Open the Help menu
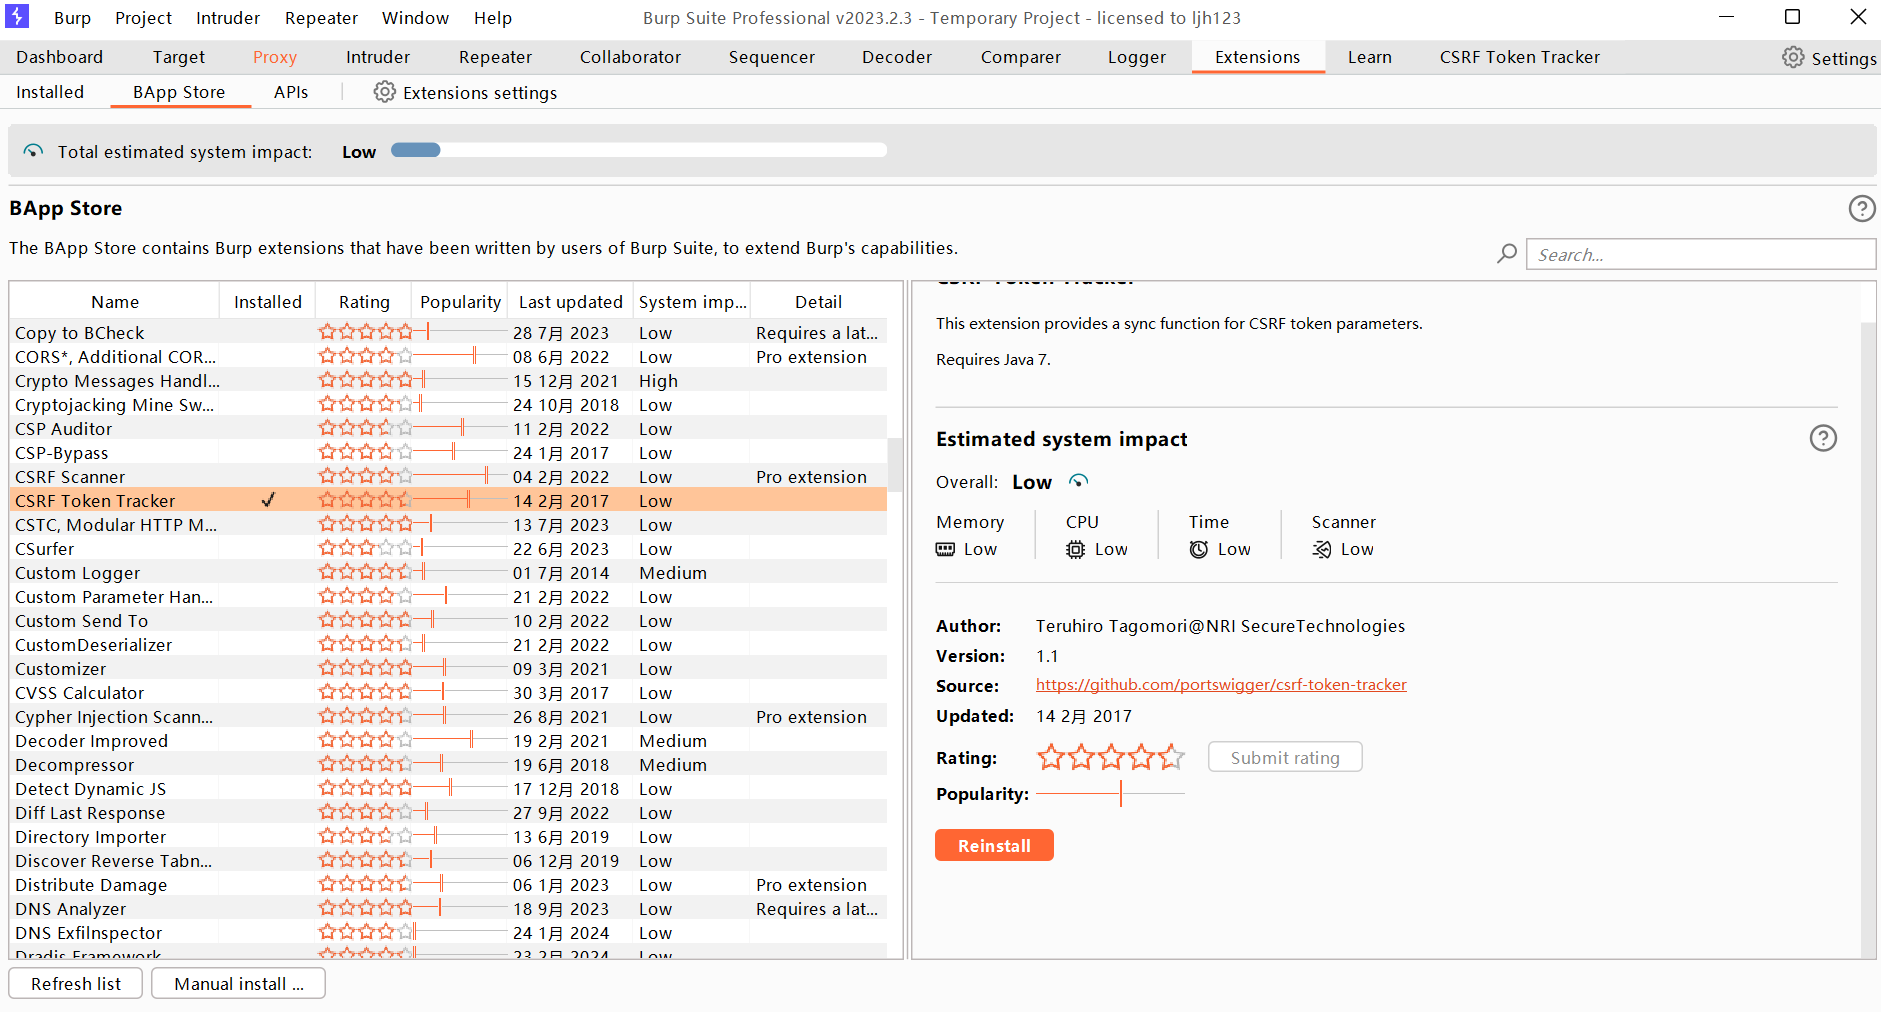Screen dimensions: 1881x1012 [492, 18]
